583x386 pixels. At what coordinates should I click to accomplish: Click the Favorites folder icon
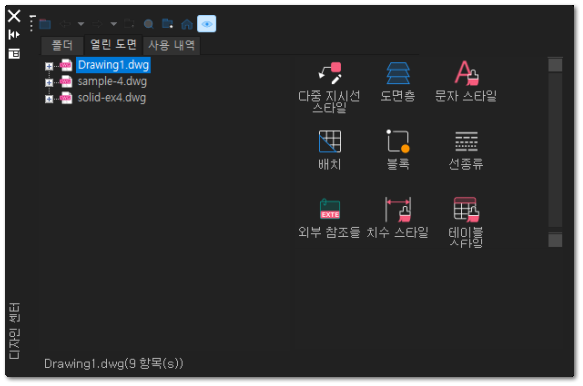click(x=168, y=24)
